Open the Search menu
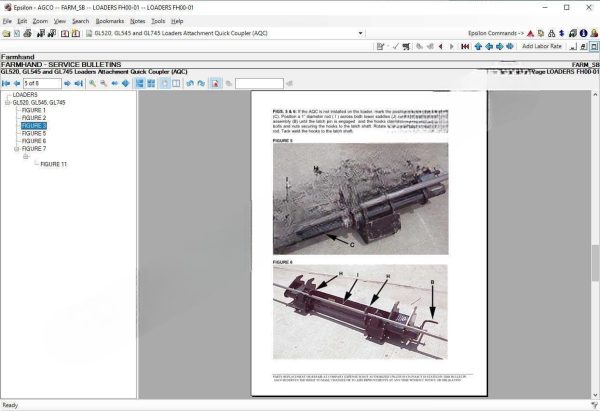 tap(80, 21)
